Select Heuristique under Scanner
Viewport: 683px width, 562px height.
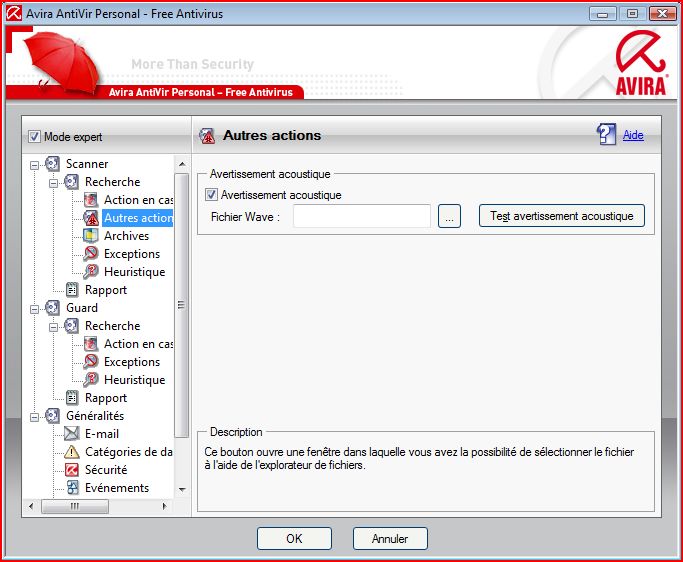pyautogui.click(x=135, y=272)
